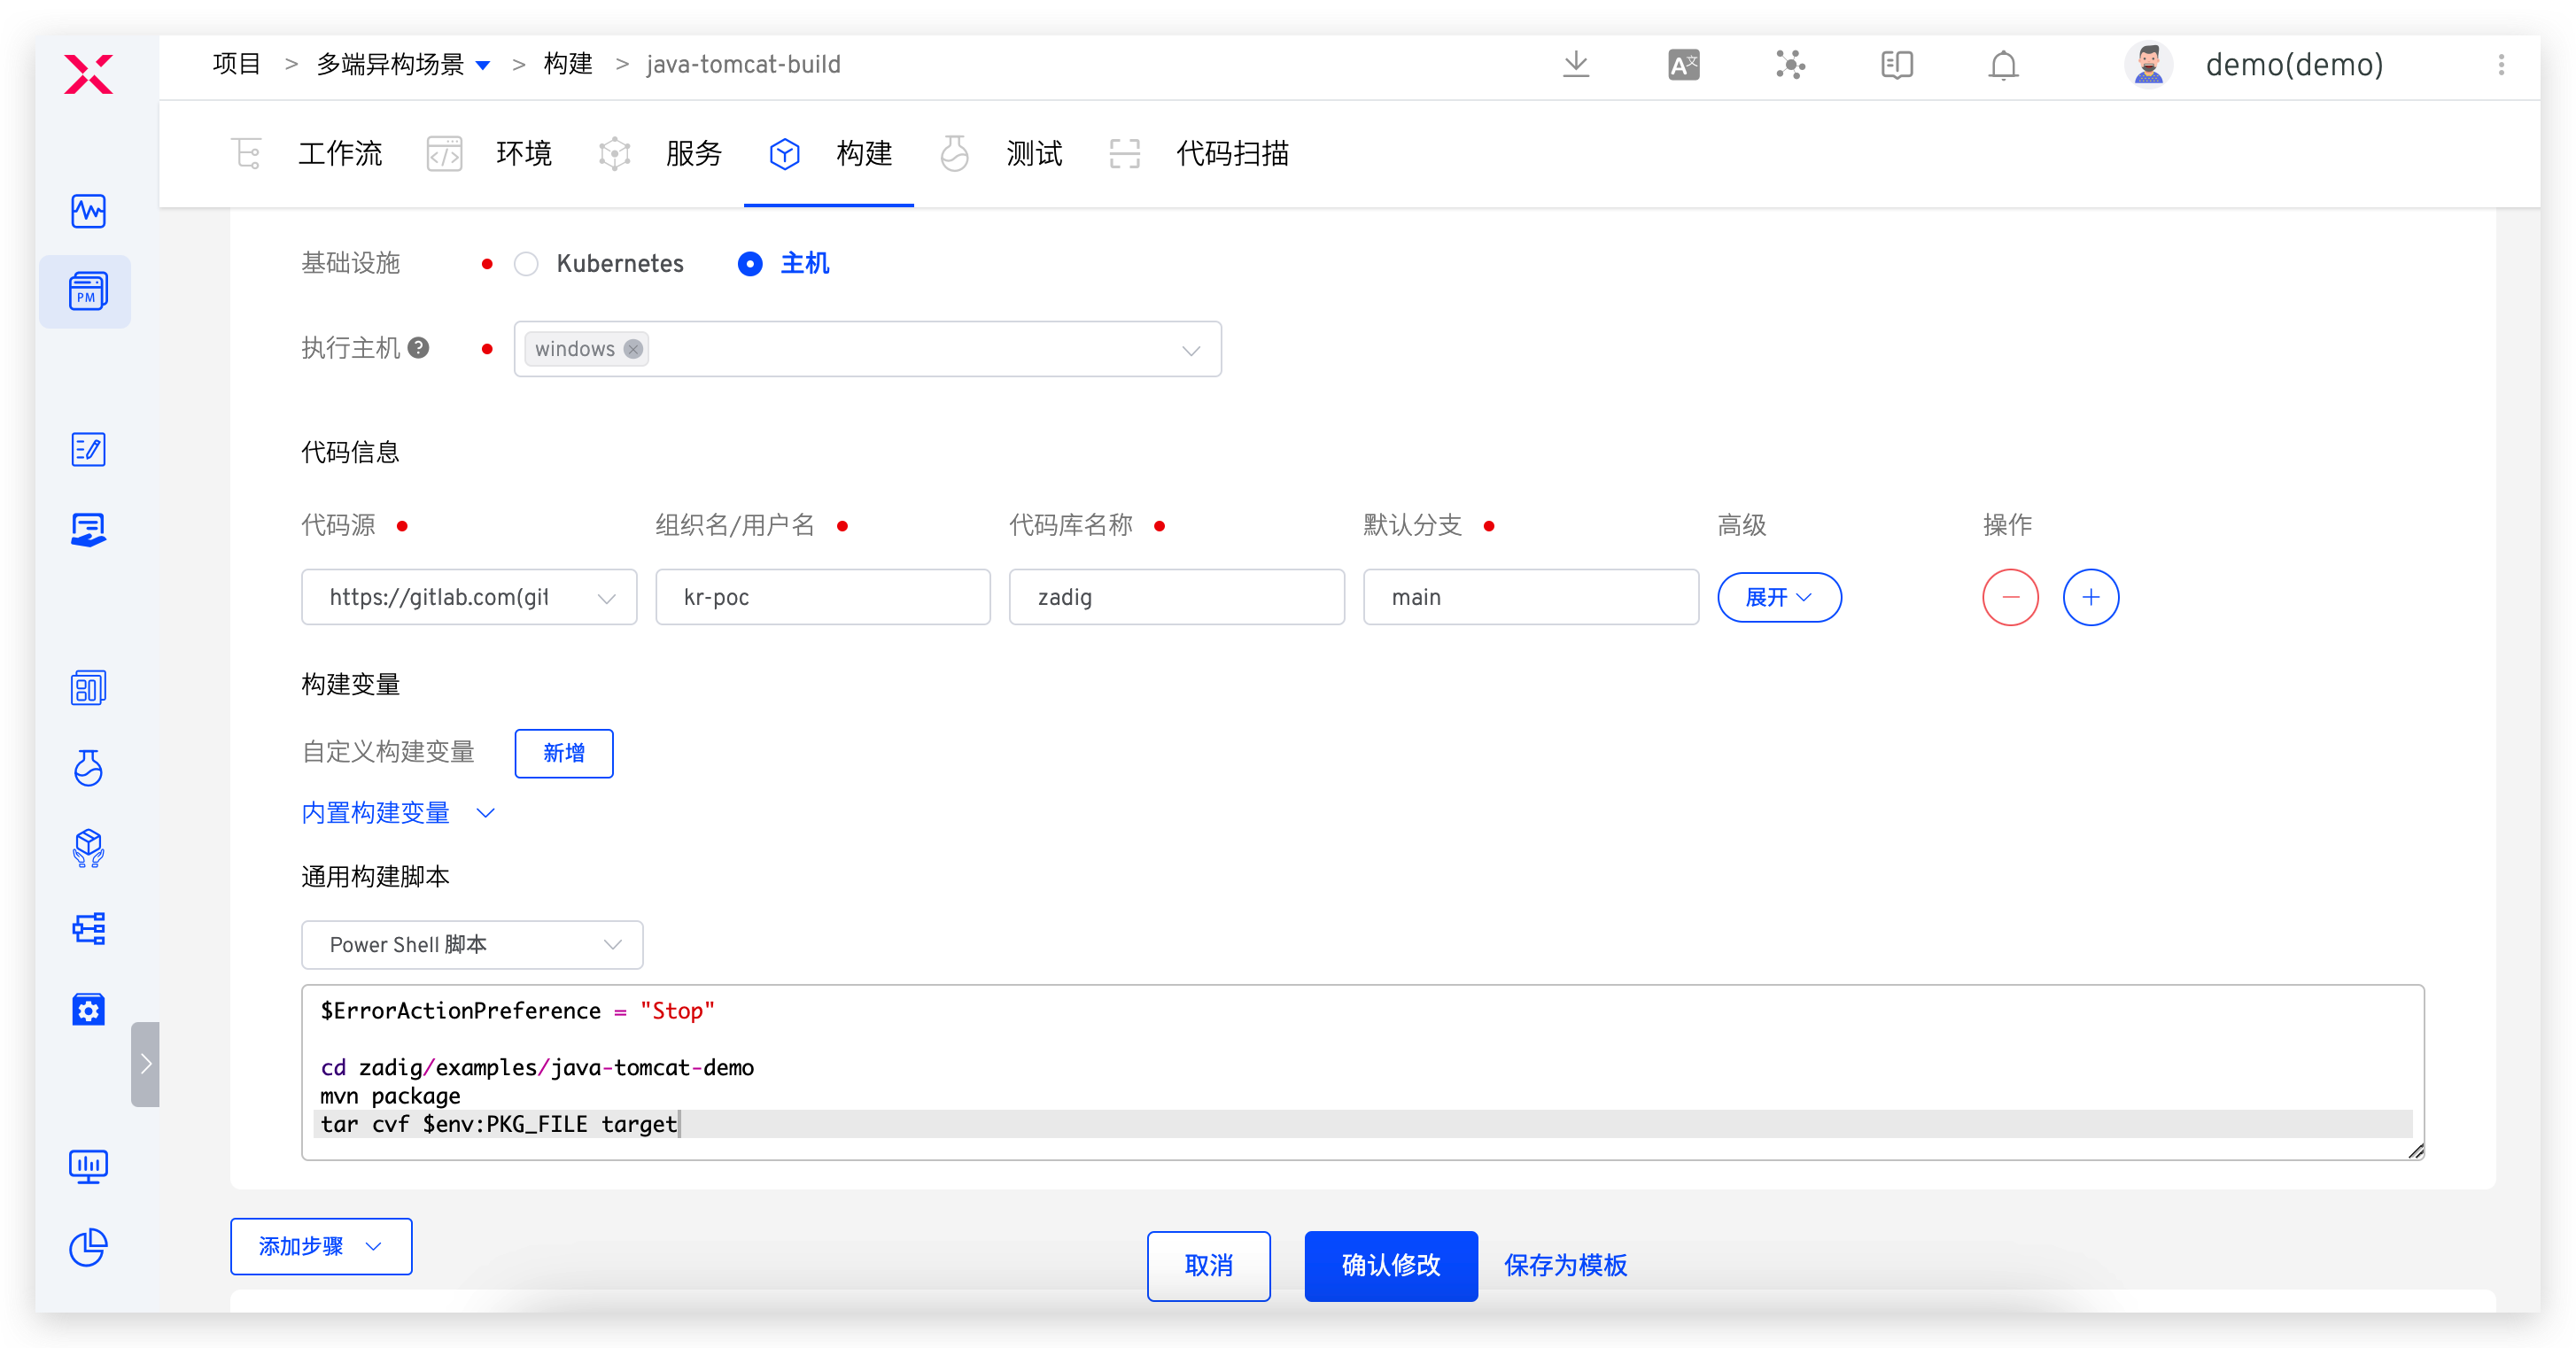Open the documentation book icon
This screenshot has width=2576, height=1348.
(1896, 65)
